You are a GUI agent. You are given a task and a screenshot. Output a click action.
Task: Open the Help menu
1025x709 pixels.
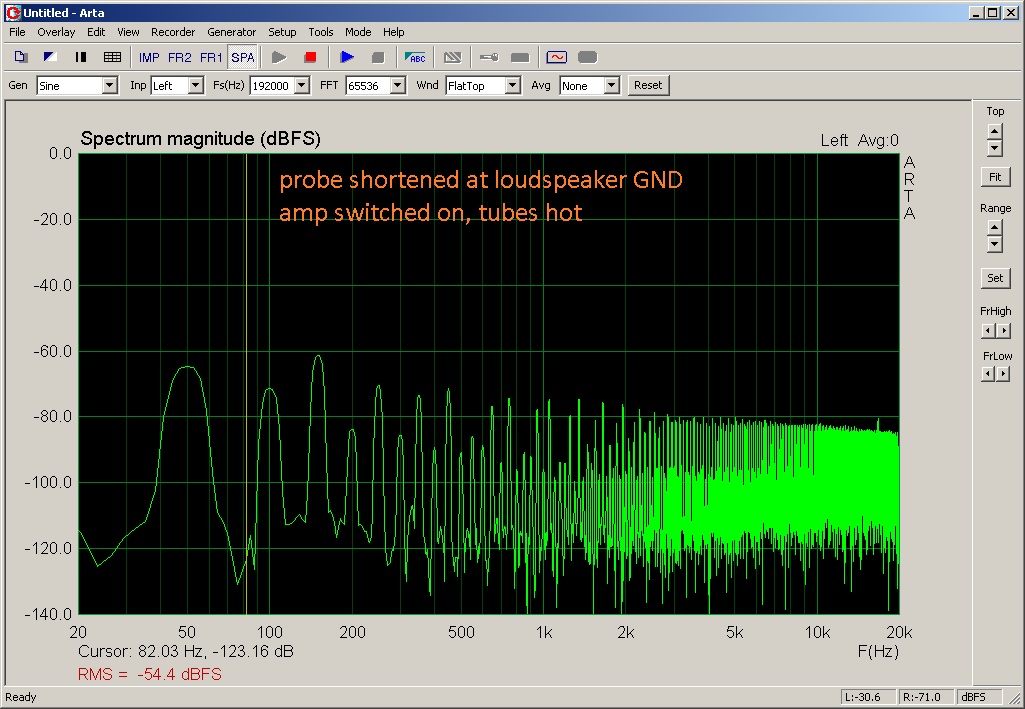pyautogui.click(x=394, y=32)
